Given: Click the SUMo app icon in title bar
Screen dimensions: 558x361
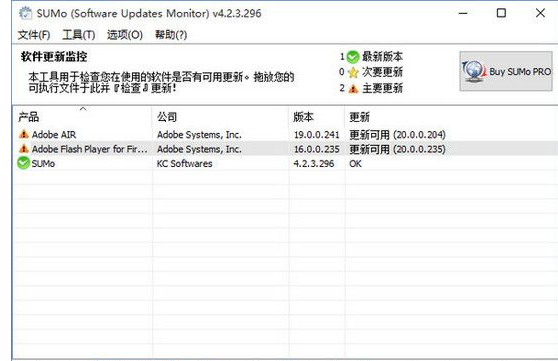Looking at the screenshot, I should [x=25, y=13].
